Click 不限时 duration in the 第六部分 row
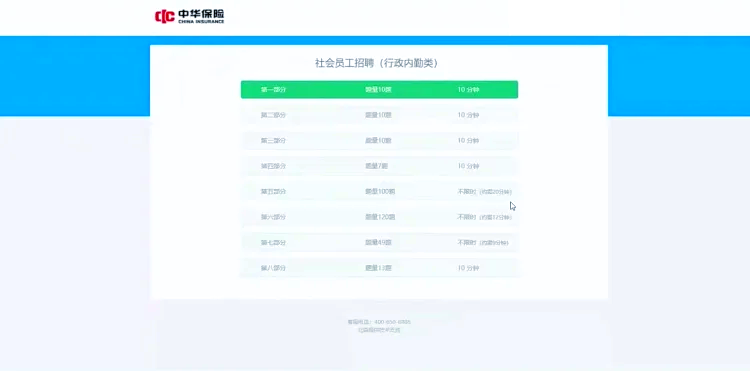This screenshot has width=750, height=371. (485, 217)
